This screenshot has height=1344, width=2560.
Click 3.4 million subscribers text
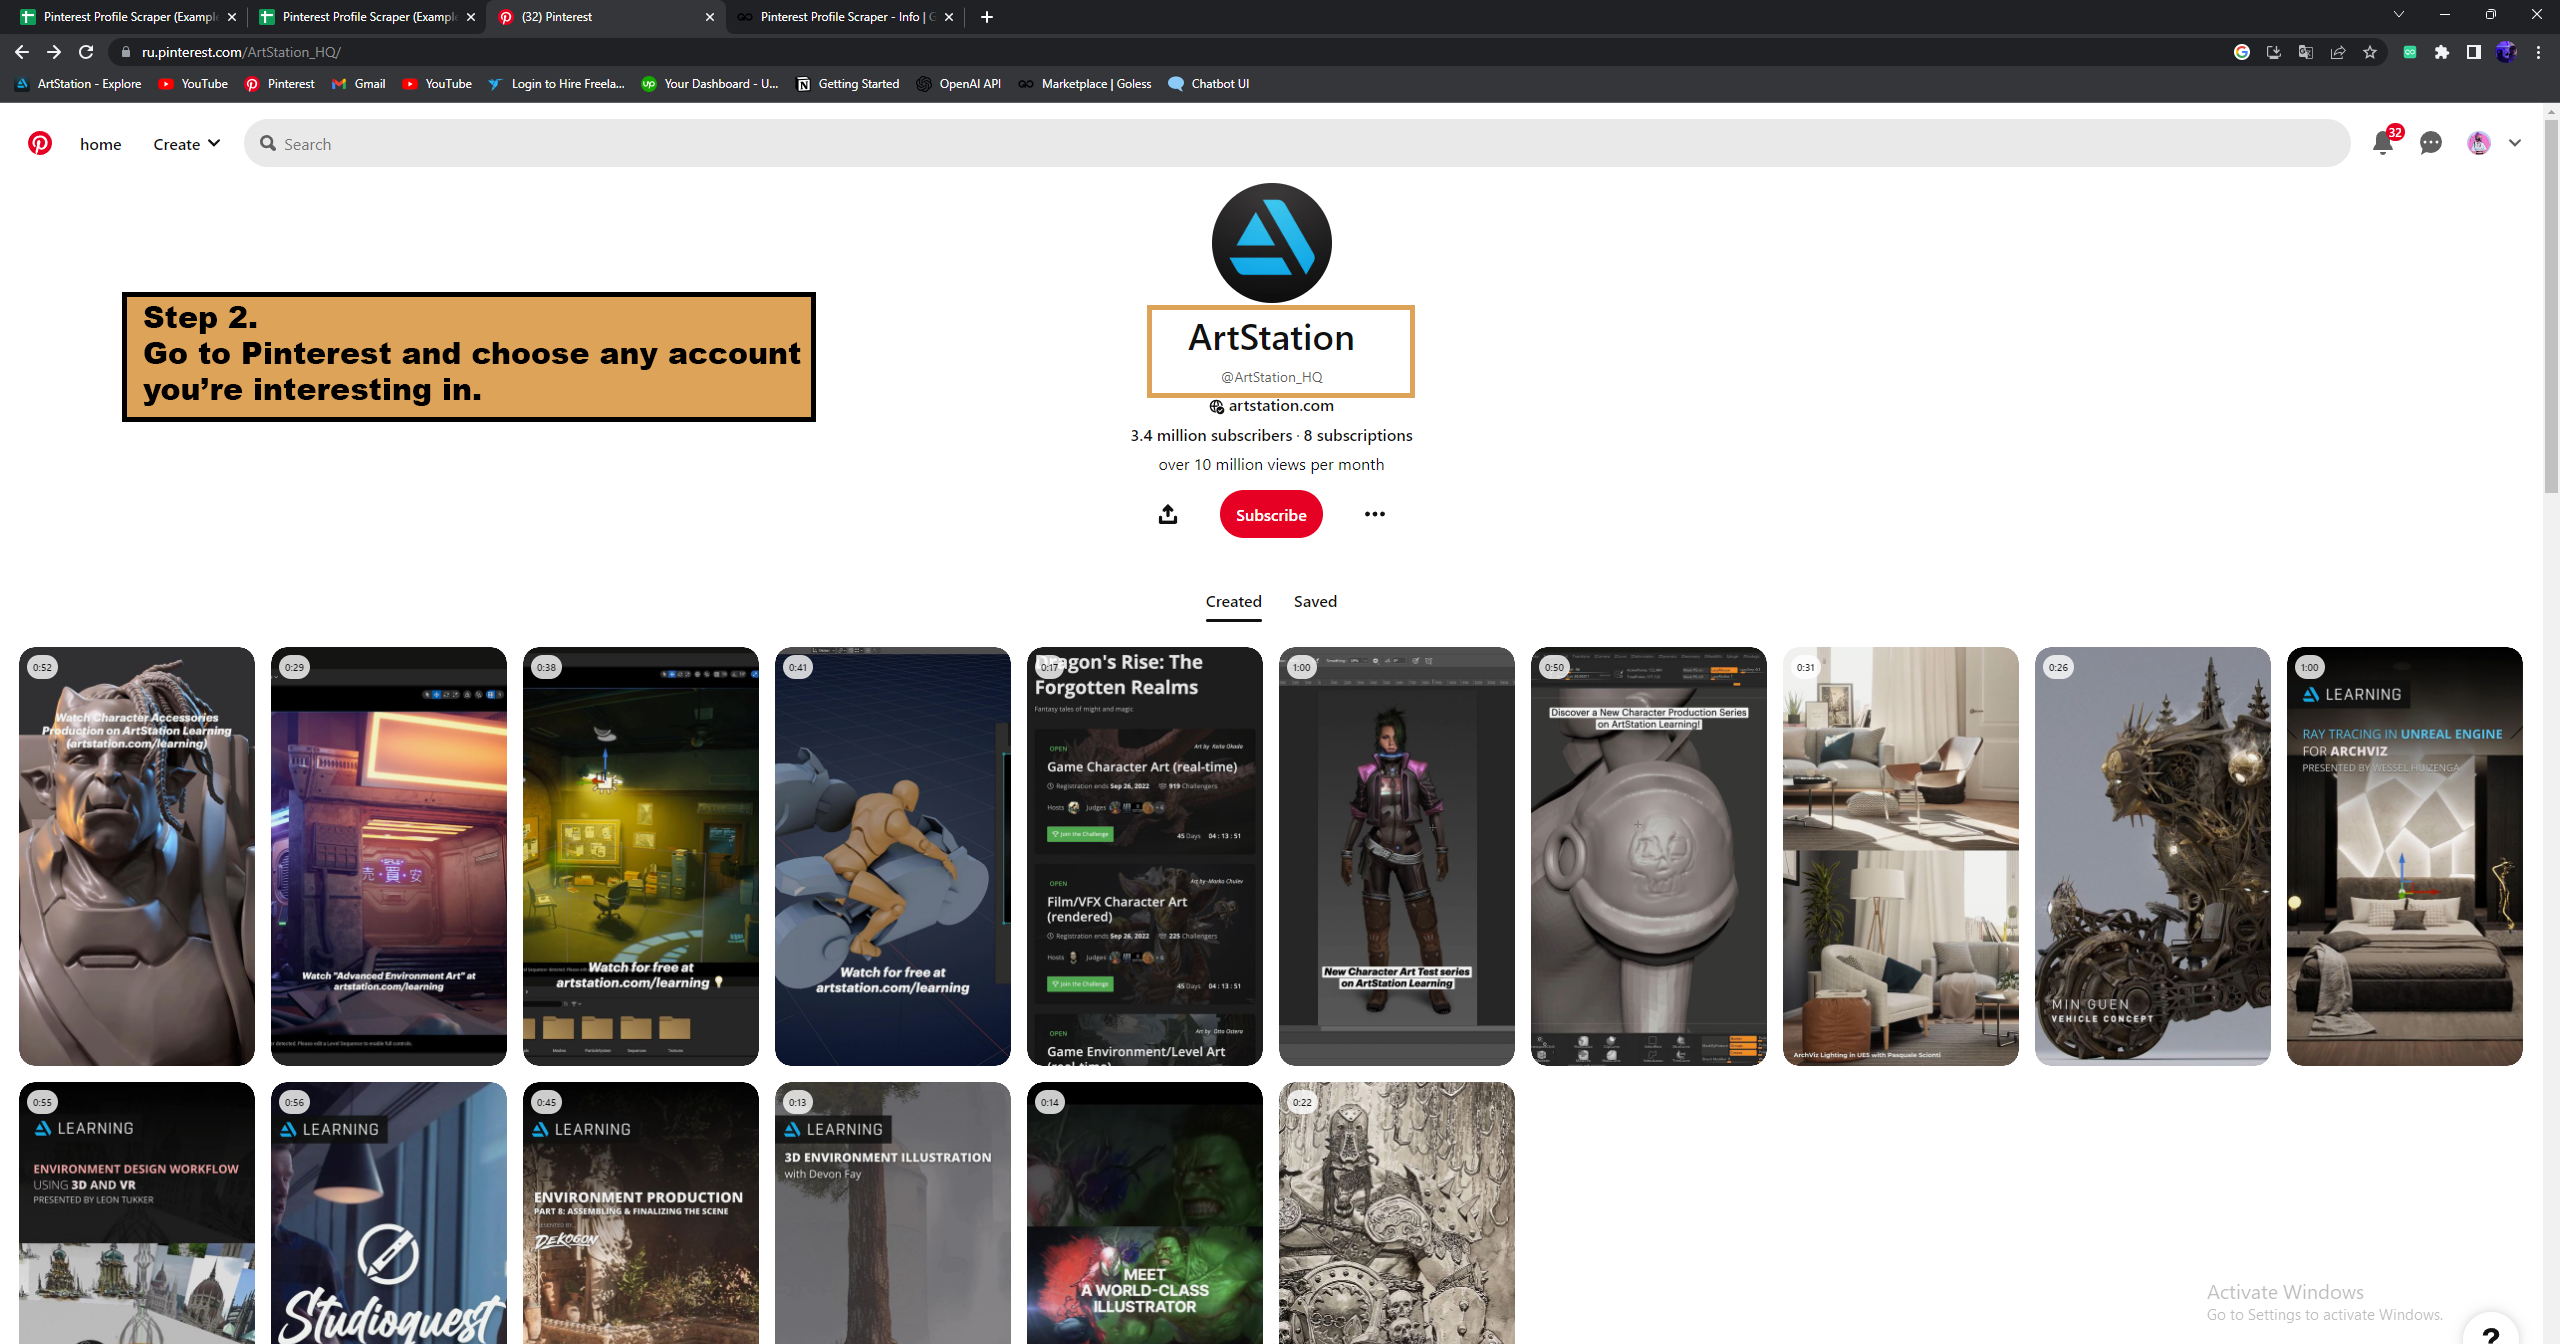tap(1210, 435)
